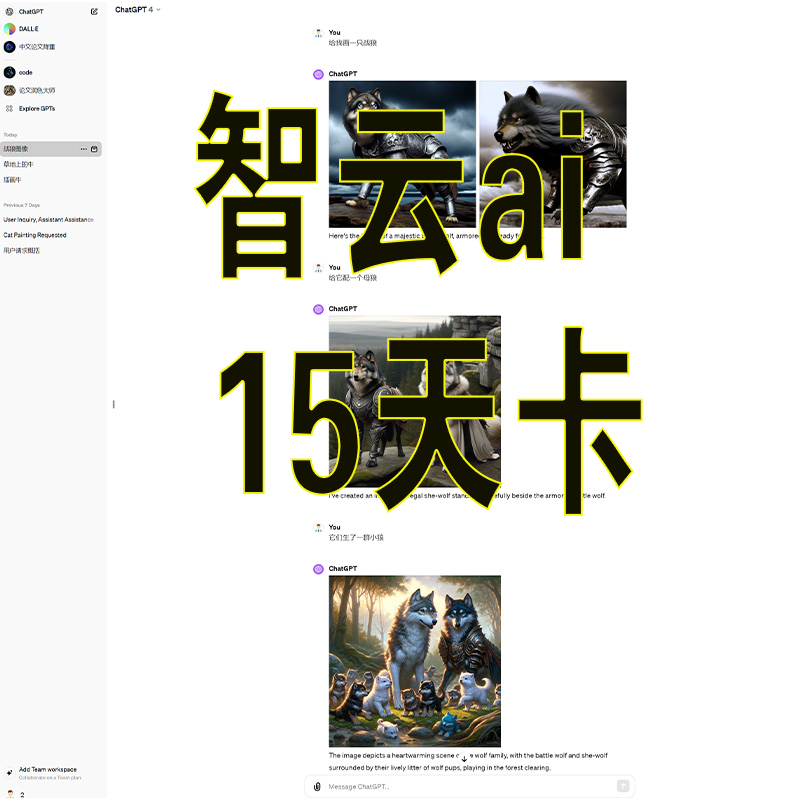Click first ChatGPT response avatar
Viewport: 800px width, 800px height.
[318, 74]
